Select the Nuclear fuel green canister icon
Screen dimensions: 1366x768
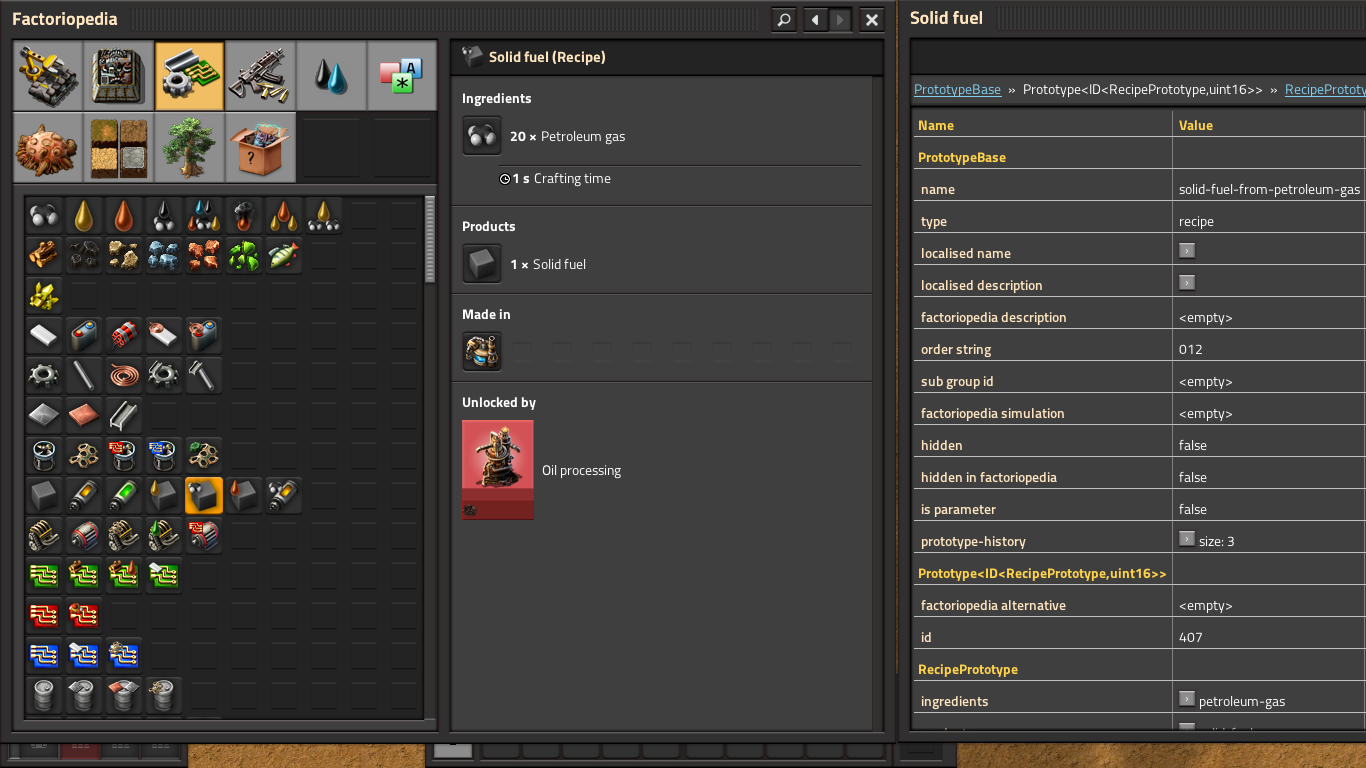(x=124, y=496)
